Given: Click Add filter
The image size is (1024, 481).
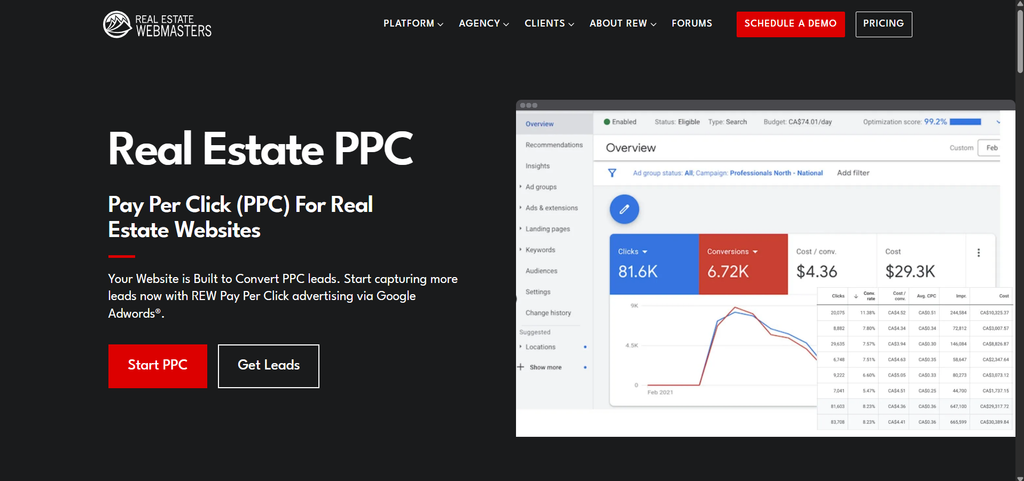Looking at the screenshot, I should [853, 173].
